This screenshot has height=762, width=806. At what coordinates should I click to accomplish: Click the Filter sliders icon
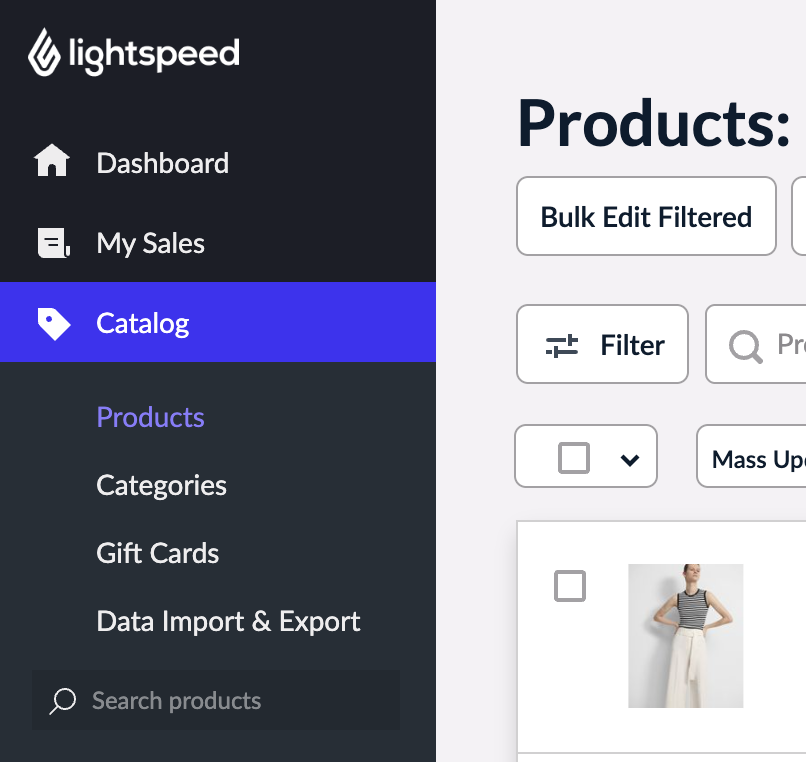click(x=562, y=346)
